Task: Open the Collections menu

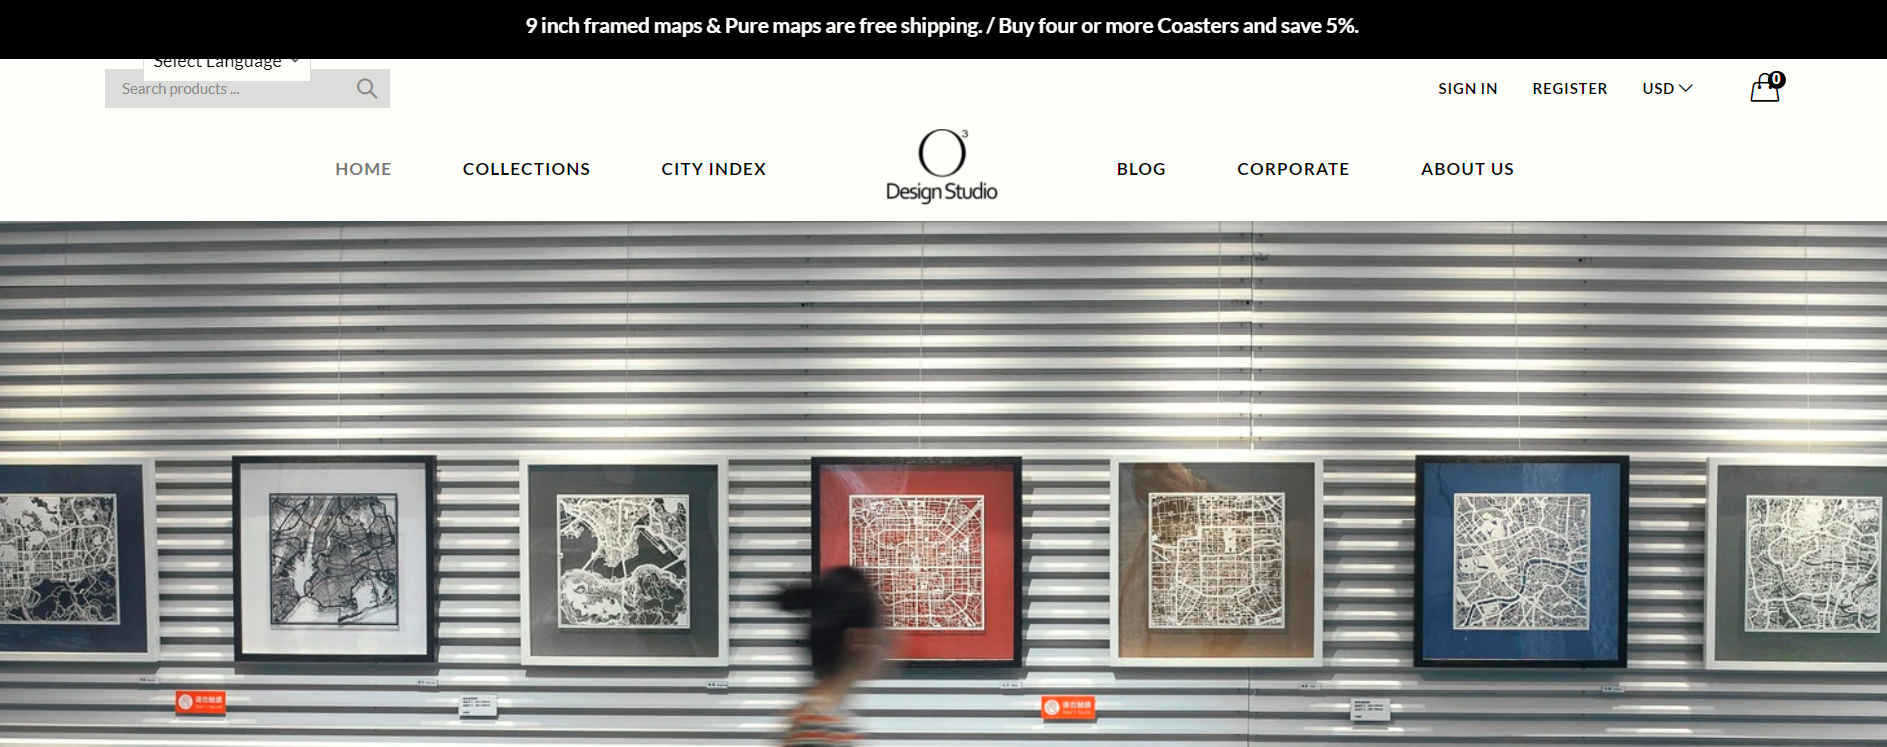Action: point(526,169)
